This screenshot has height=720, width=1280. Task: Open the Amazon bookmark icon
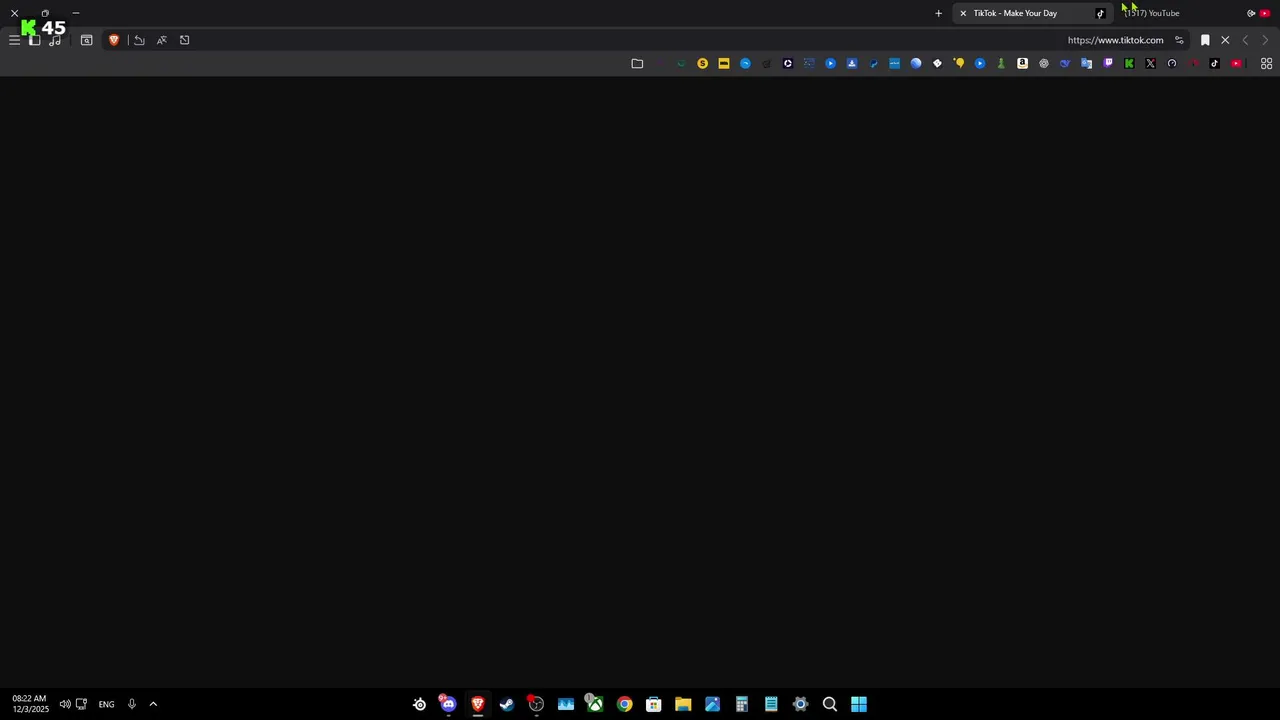coord(1022,63)
